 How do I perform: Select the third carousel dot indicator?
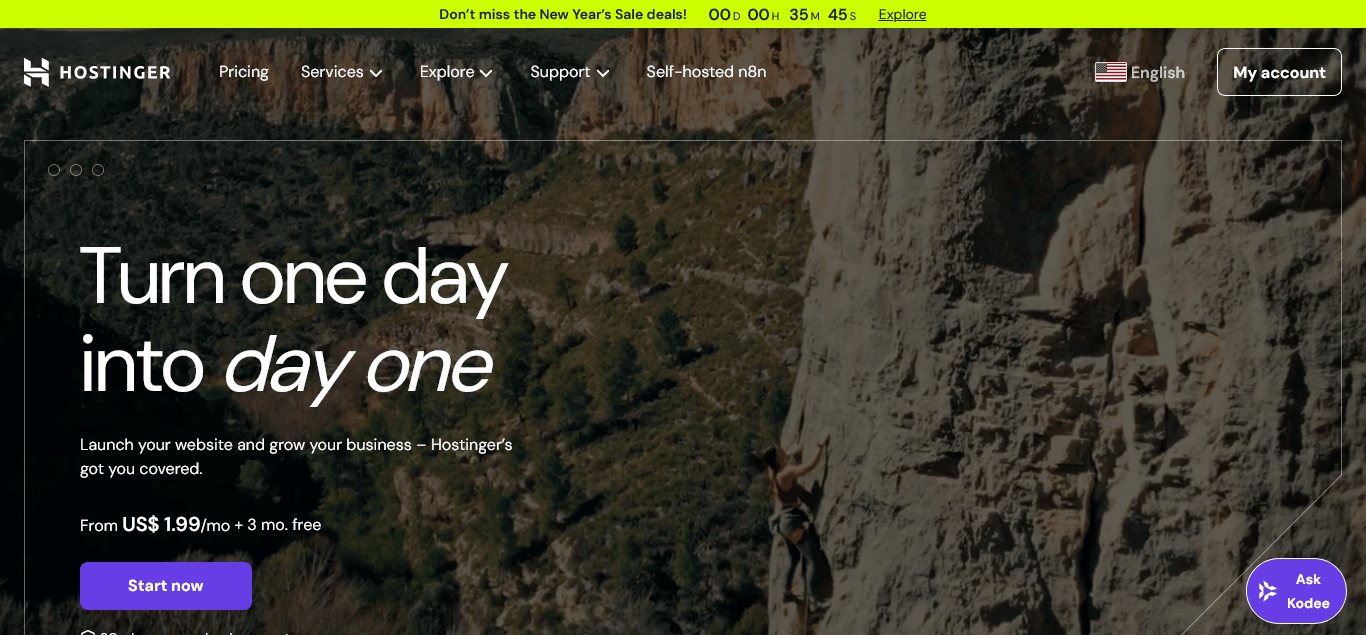pos(98,170)
